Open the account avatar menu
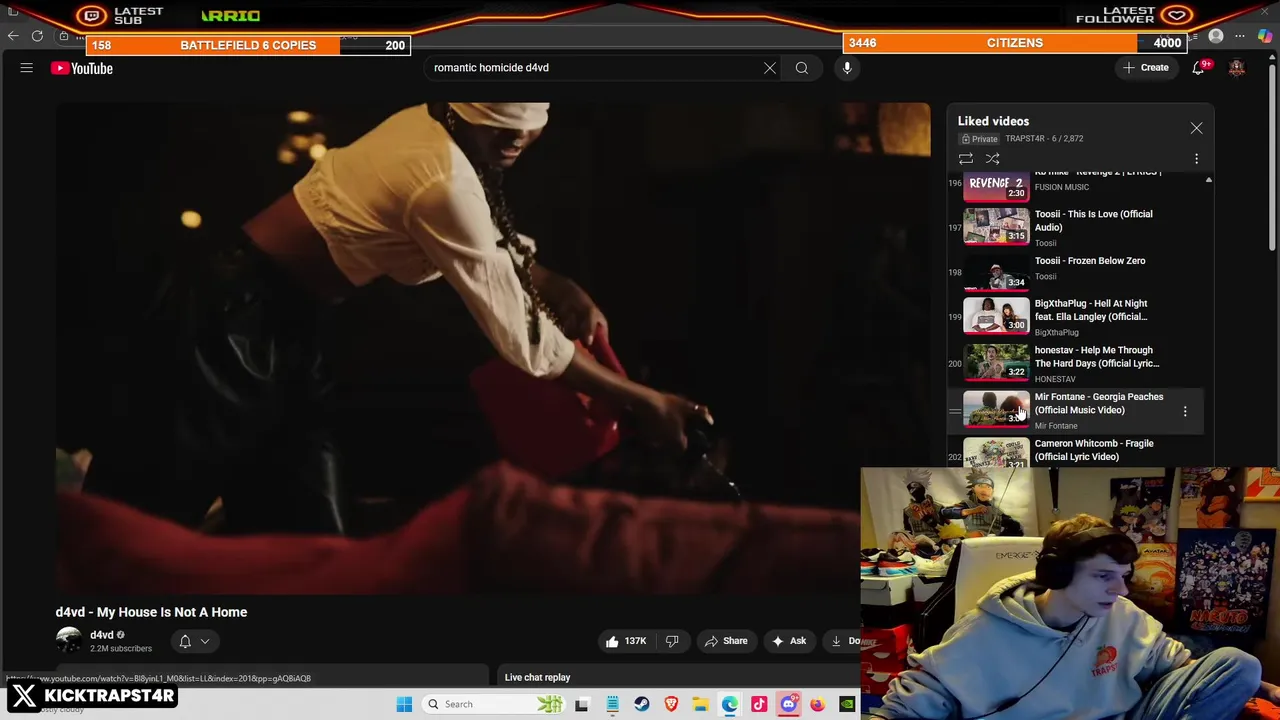 tap(1237, 68)
